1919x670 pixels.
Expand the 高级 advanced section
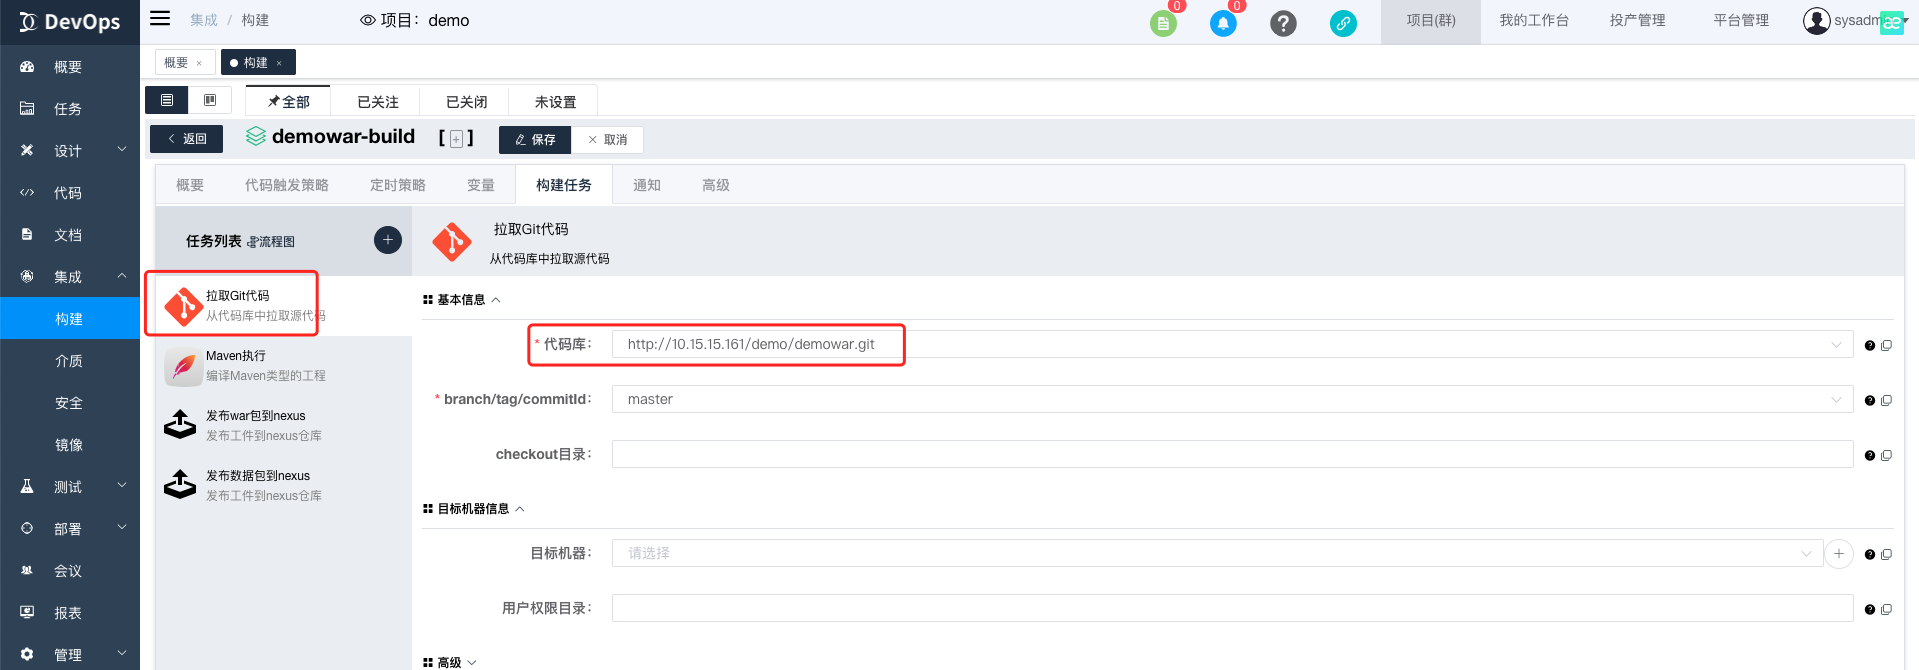pyautogui.click(x=450, y=662)
